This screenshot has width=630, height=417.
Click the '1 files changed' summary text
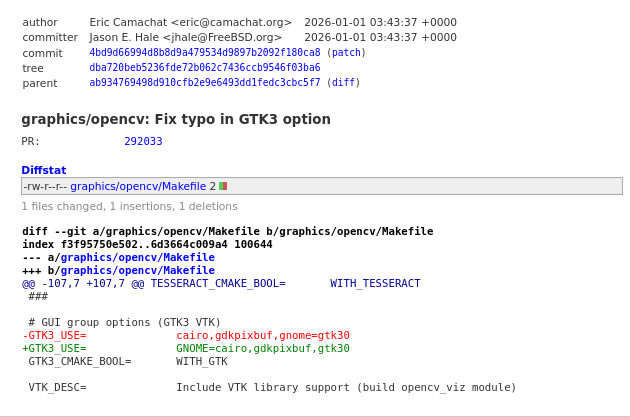(x=129, y=206)
